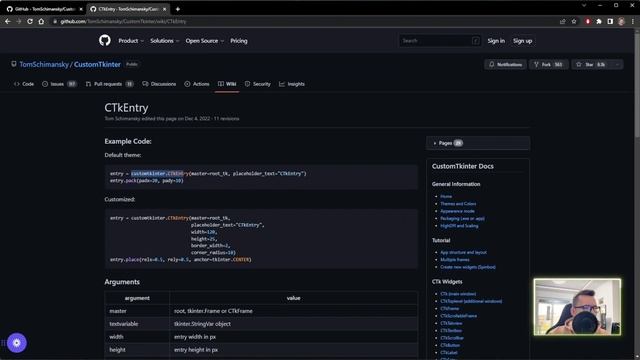Expand the Product menu
The height and width of the screenshot is (360, 640).
[x=131, y=41]
